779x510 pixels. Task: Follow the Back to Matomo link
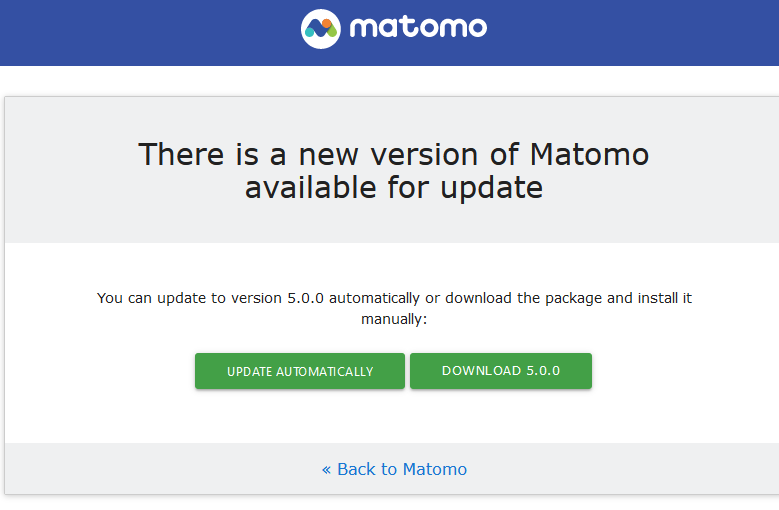pyautogui.click(x=401, y=469)
